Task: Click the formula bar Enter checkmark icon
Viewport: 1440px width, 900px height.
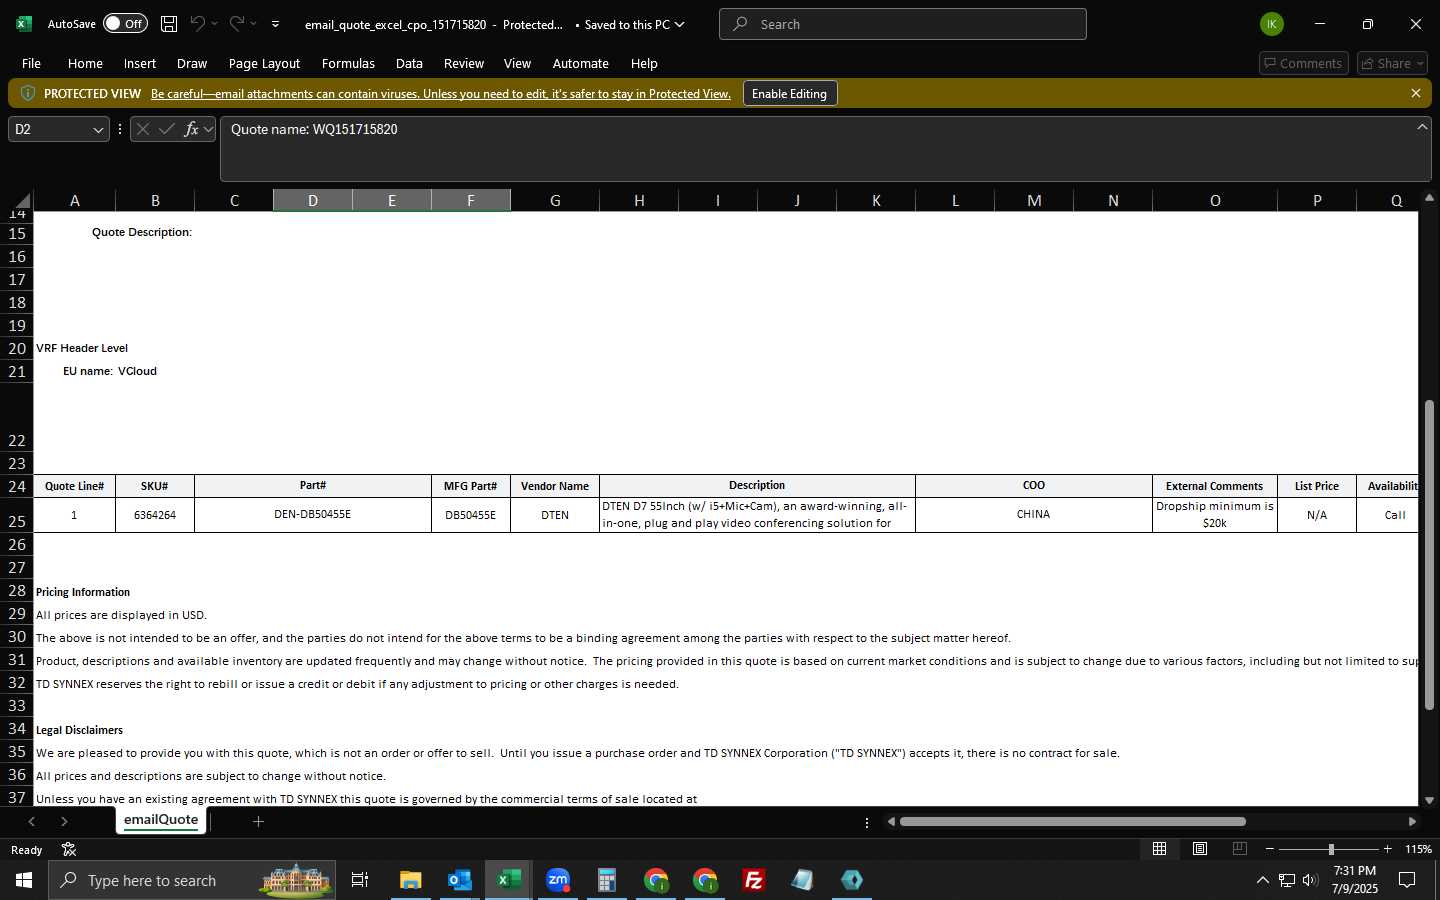Action: point(166,129)
